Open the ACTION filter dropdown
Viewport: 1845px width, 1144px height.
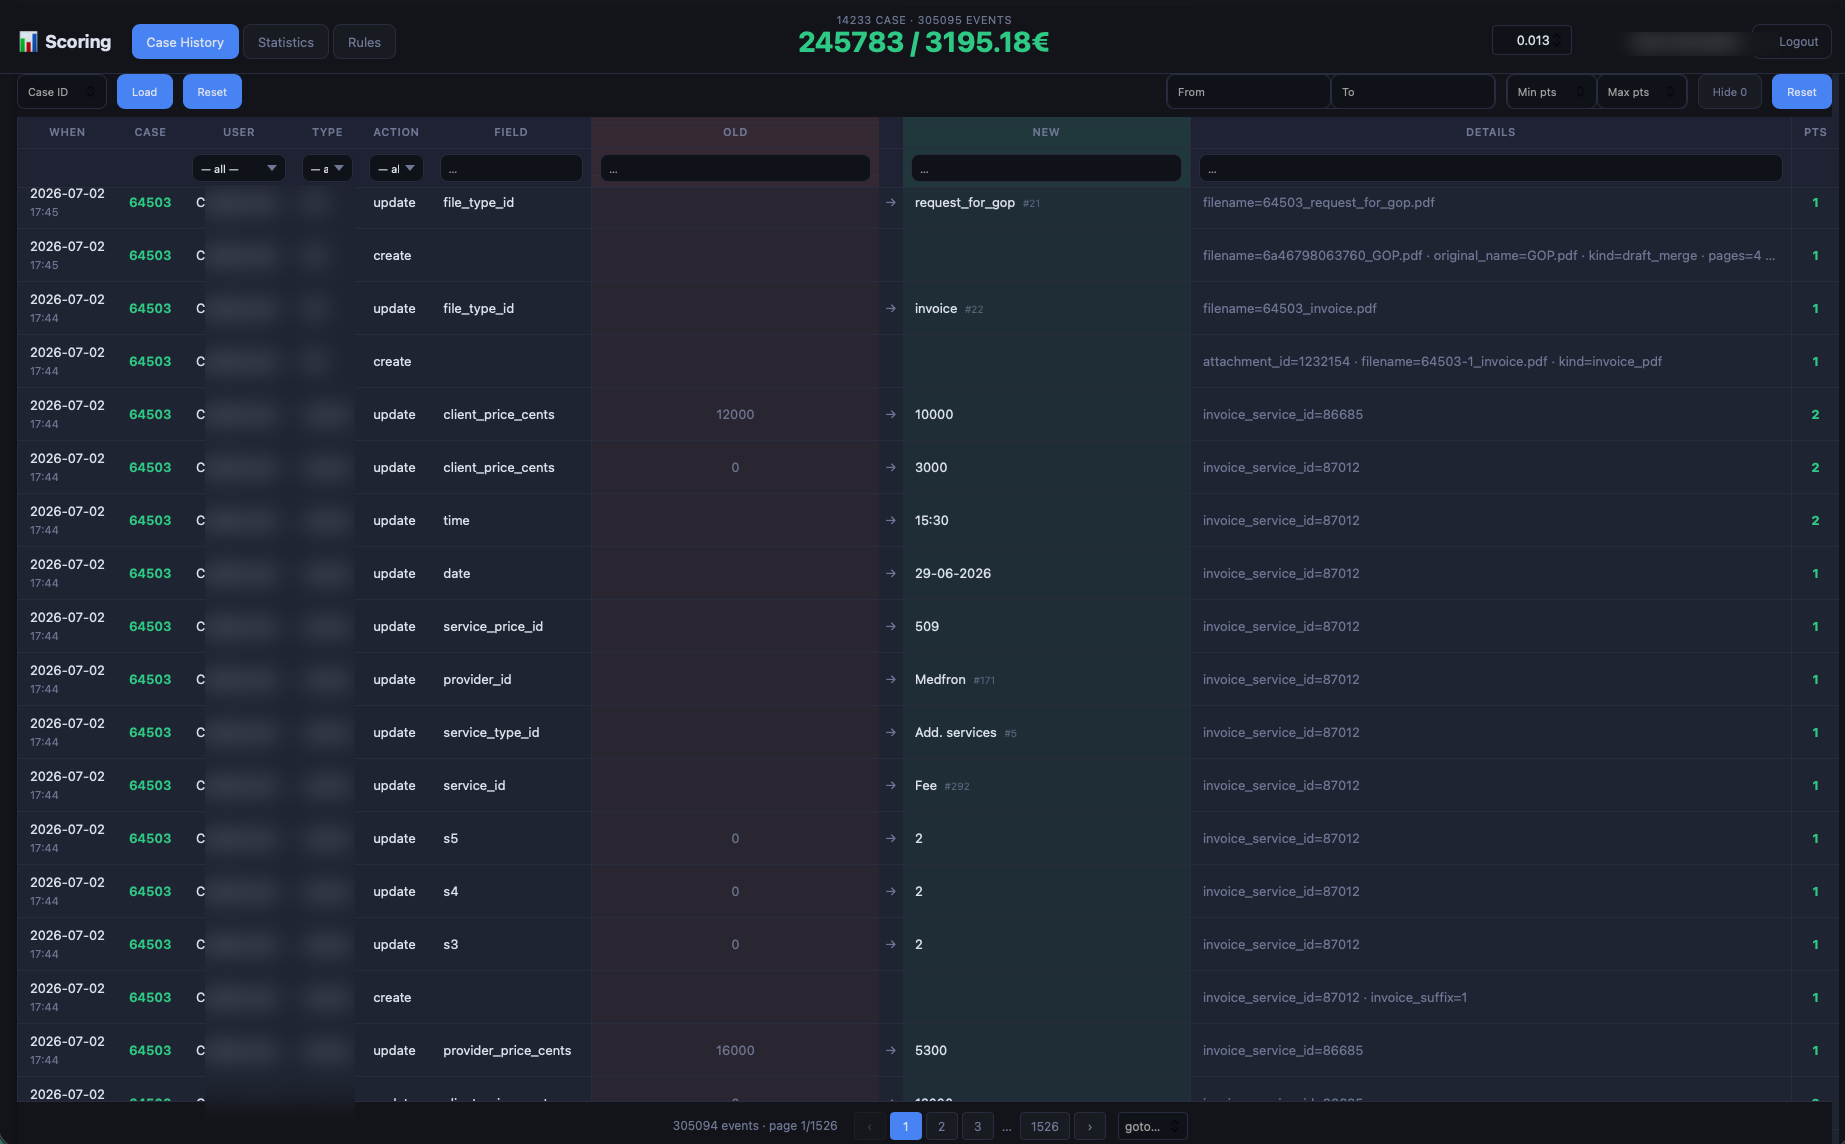(396, 168)
